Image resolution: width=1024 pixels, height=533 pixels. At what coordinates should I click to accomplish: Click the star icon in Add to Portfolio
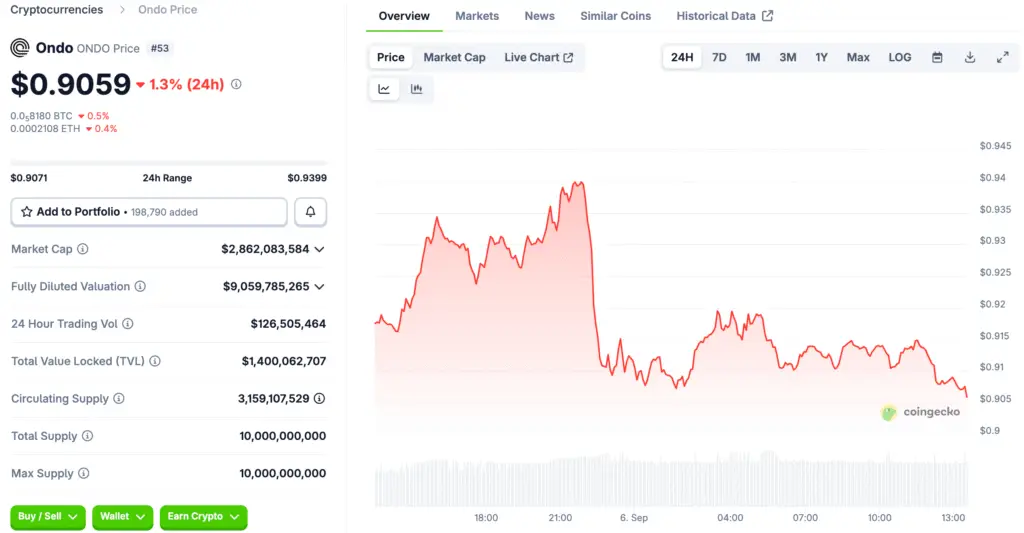click(x=27, y=212)
